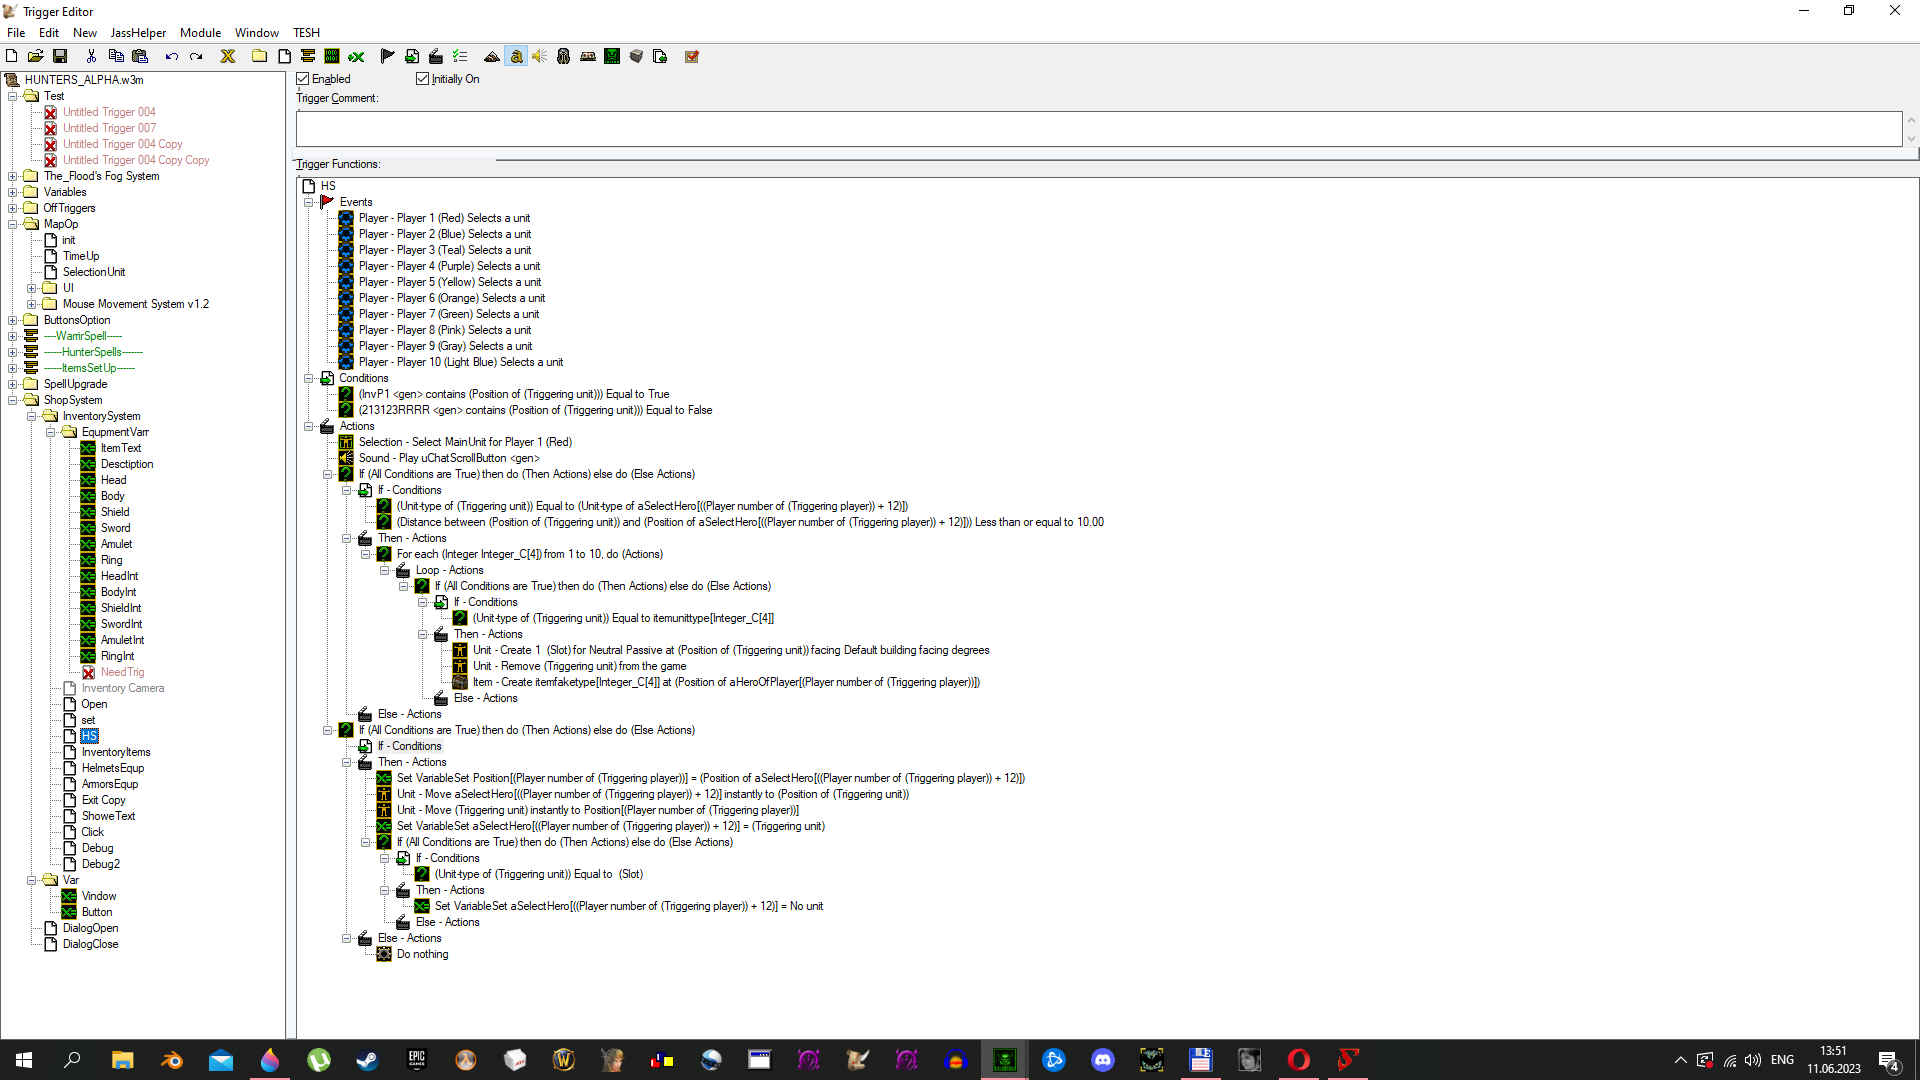Viewport: 1920px width, 1080px height.
Task: Click the comment field's scroll-down arrow
Action: [1911, 140]
